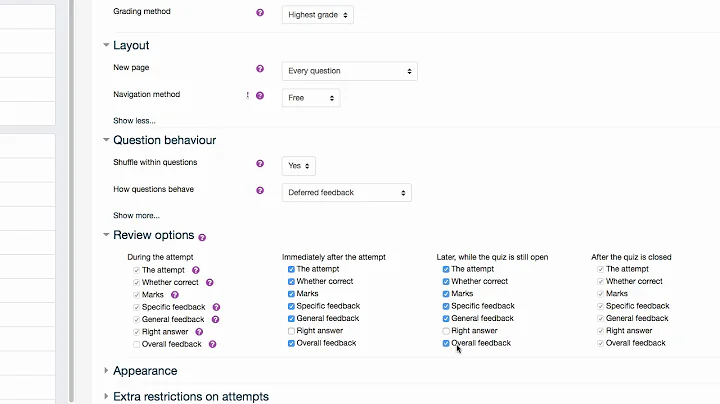Screen dimensions: 720x404
Task: Open help icon beside Whether correct
Action: [x=209, y=282]
